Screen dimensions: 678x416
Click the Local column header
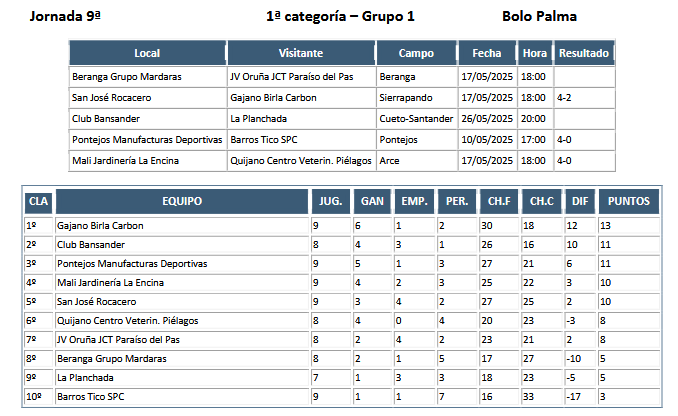pos(147,53)
